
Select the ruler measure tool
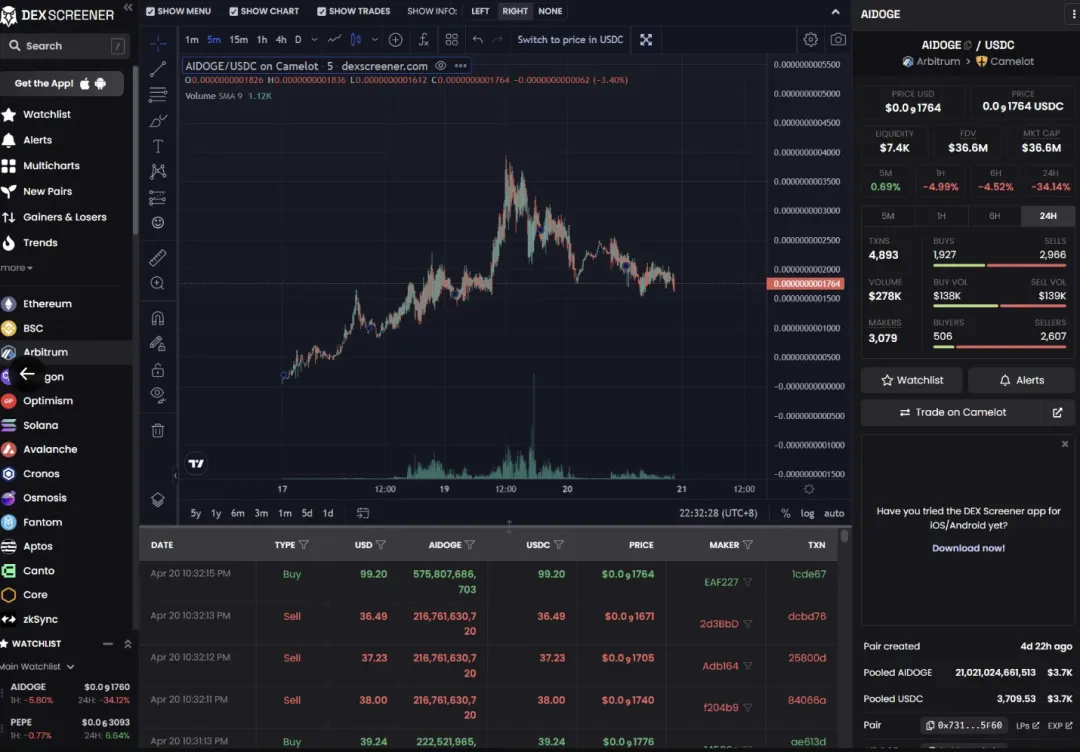(x=158, y=258)
